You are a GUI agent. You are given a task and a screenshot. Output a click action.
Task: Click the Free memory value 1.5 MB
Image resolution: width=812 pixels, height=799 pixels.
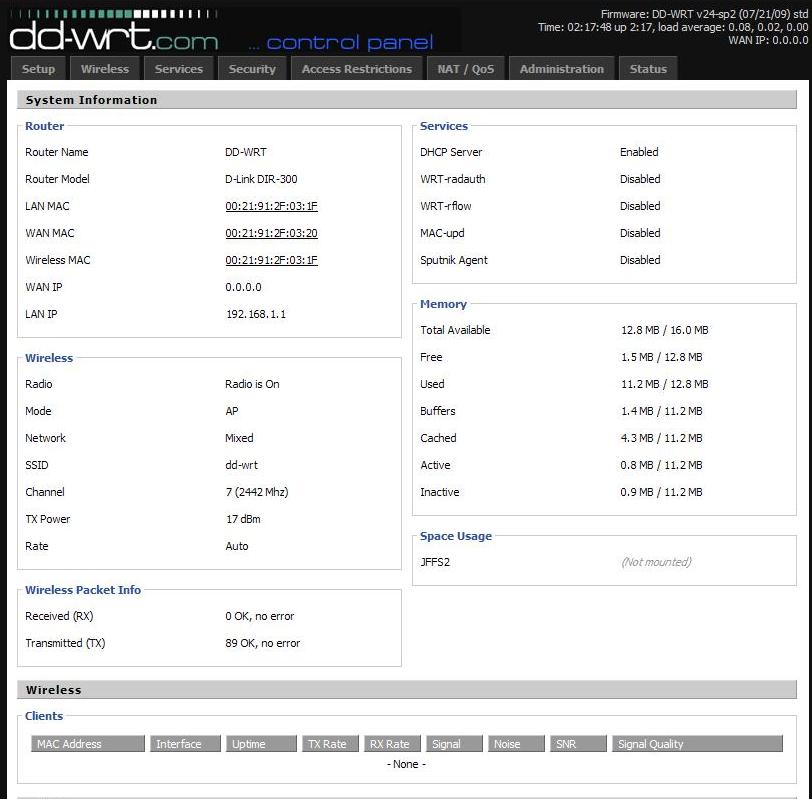coord(661,357)
